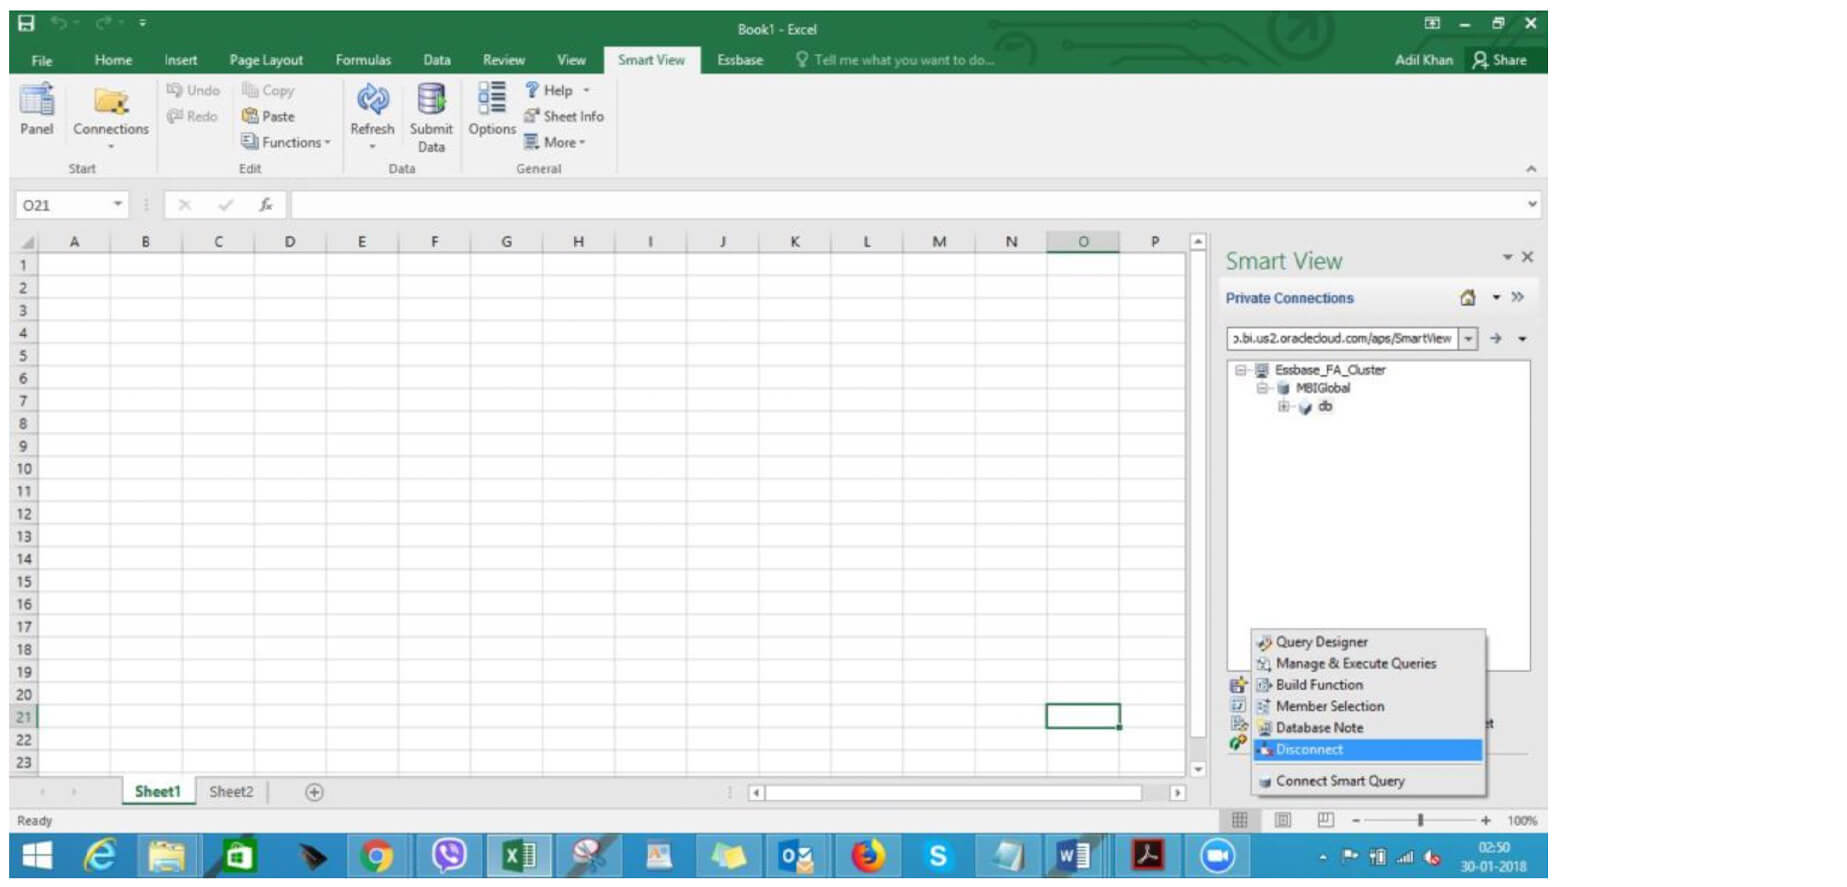Open the Connections folder icon
1847x887 pixels.
110,101
